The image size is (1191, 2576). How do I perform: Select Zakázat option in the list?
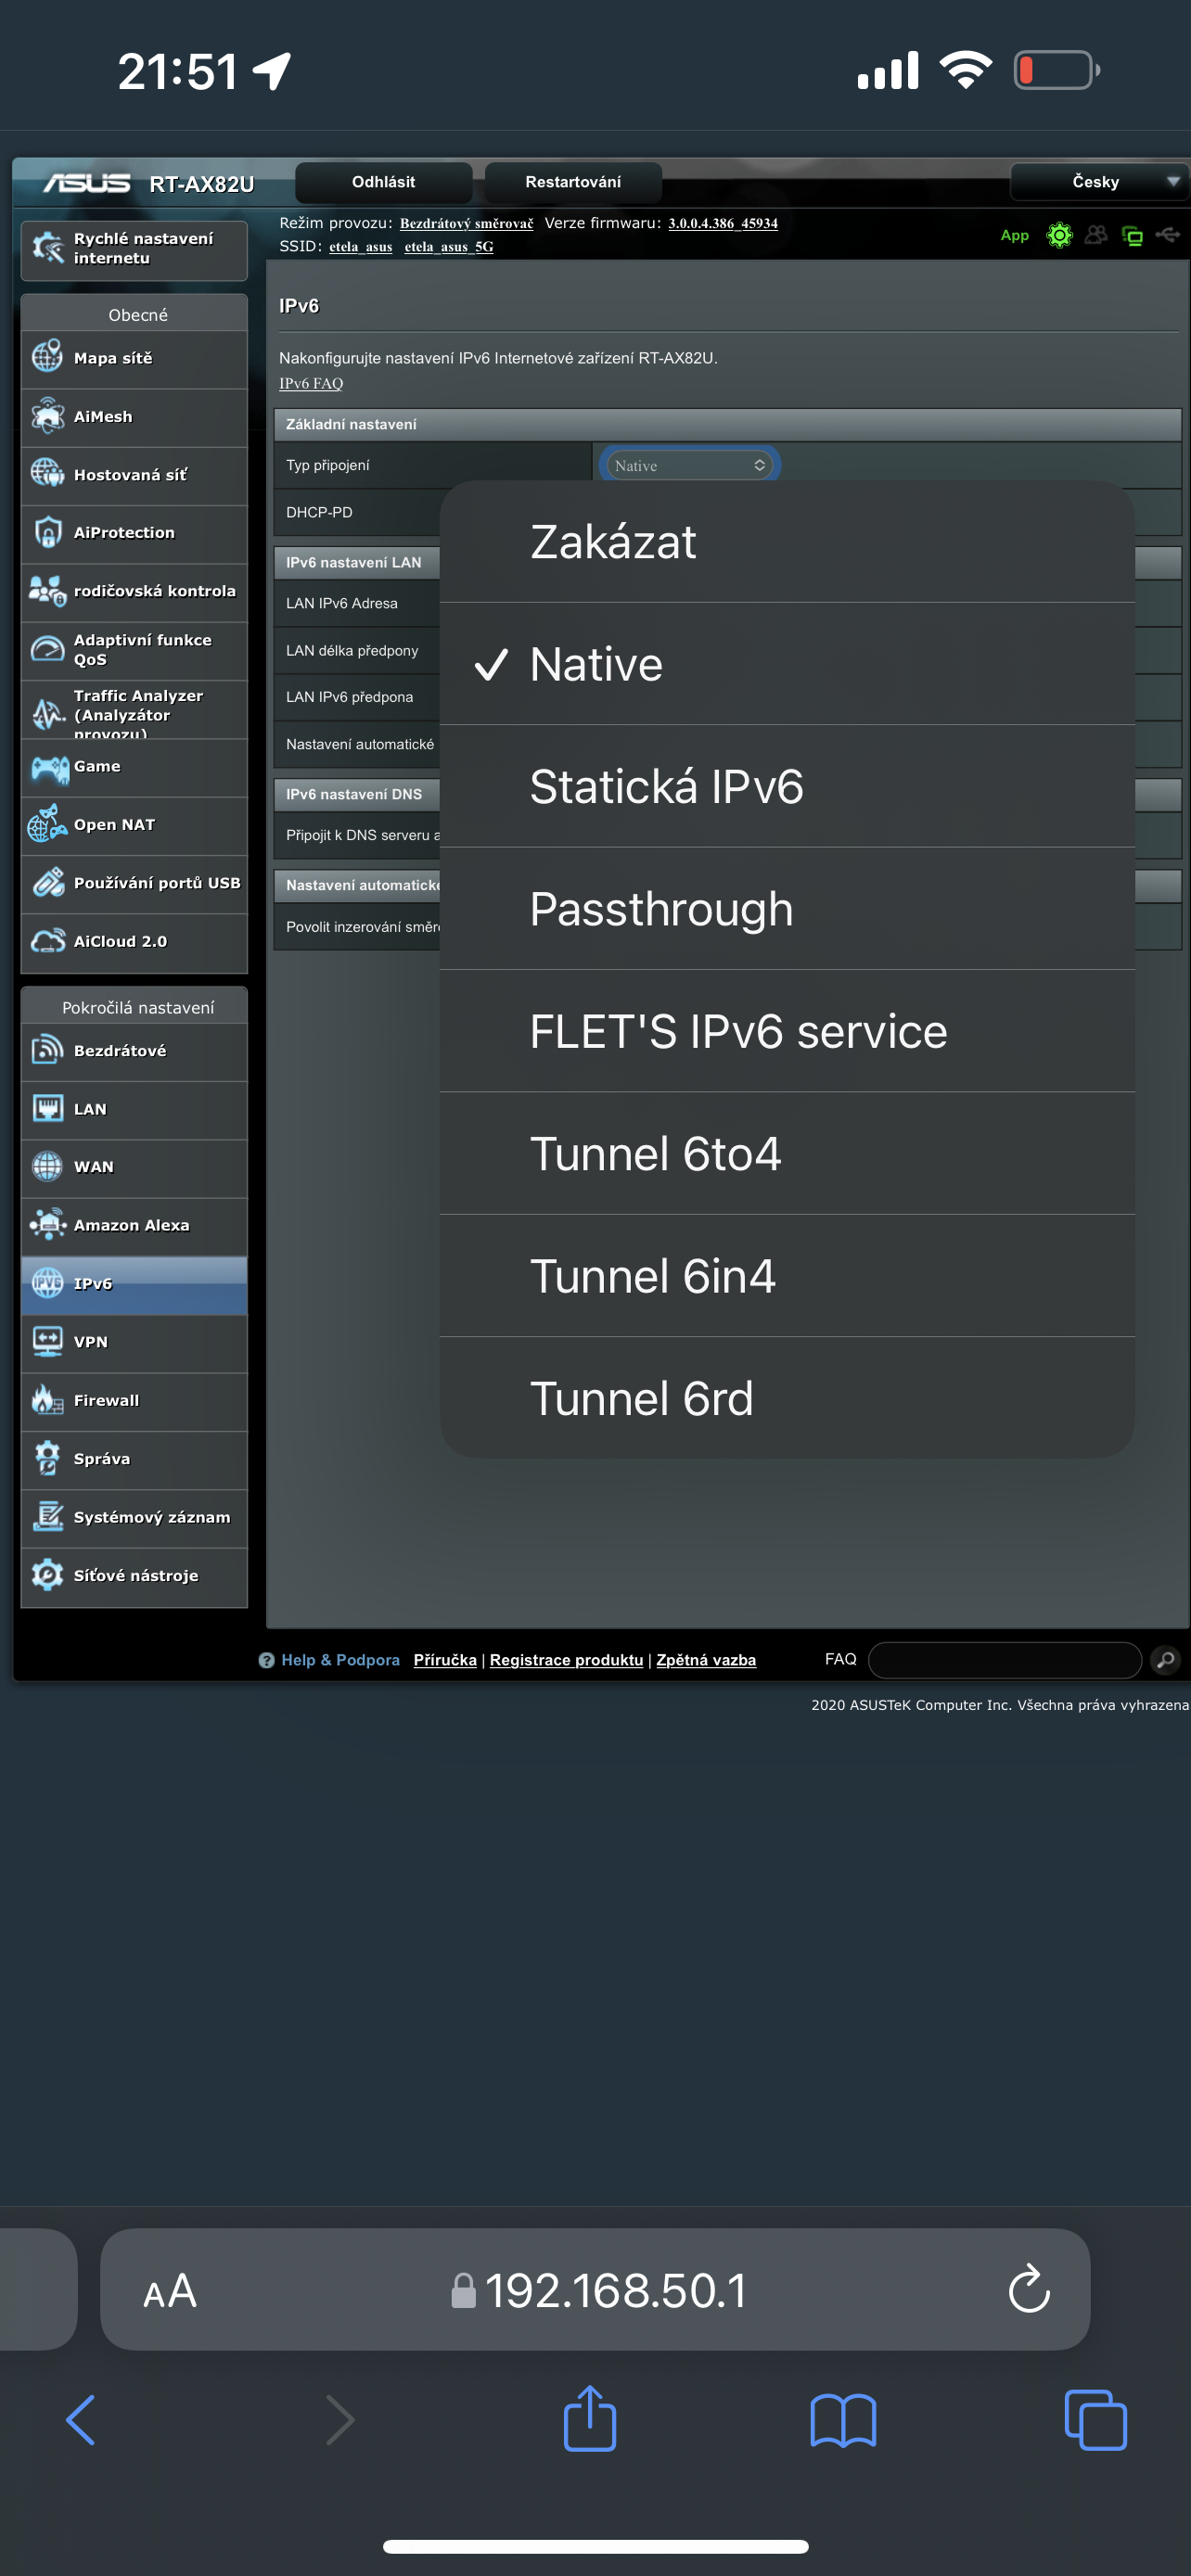tap(612, 542)
